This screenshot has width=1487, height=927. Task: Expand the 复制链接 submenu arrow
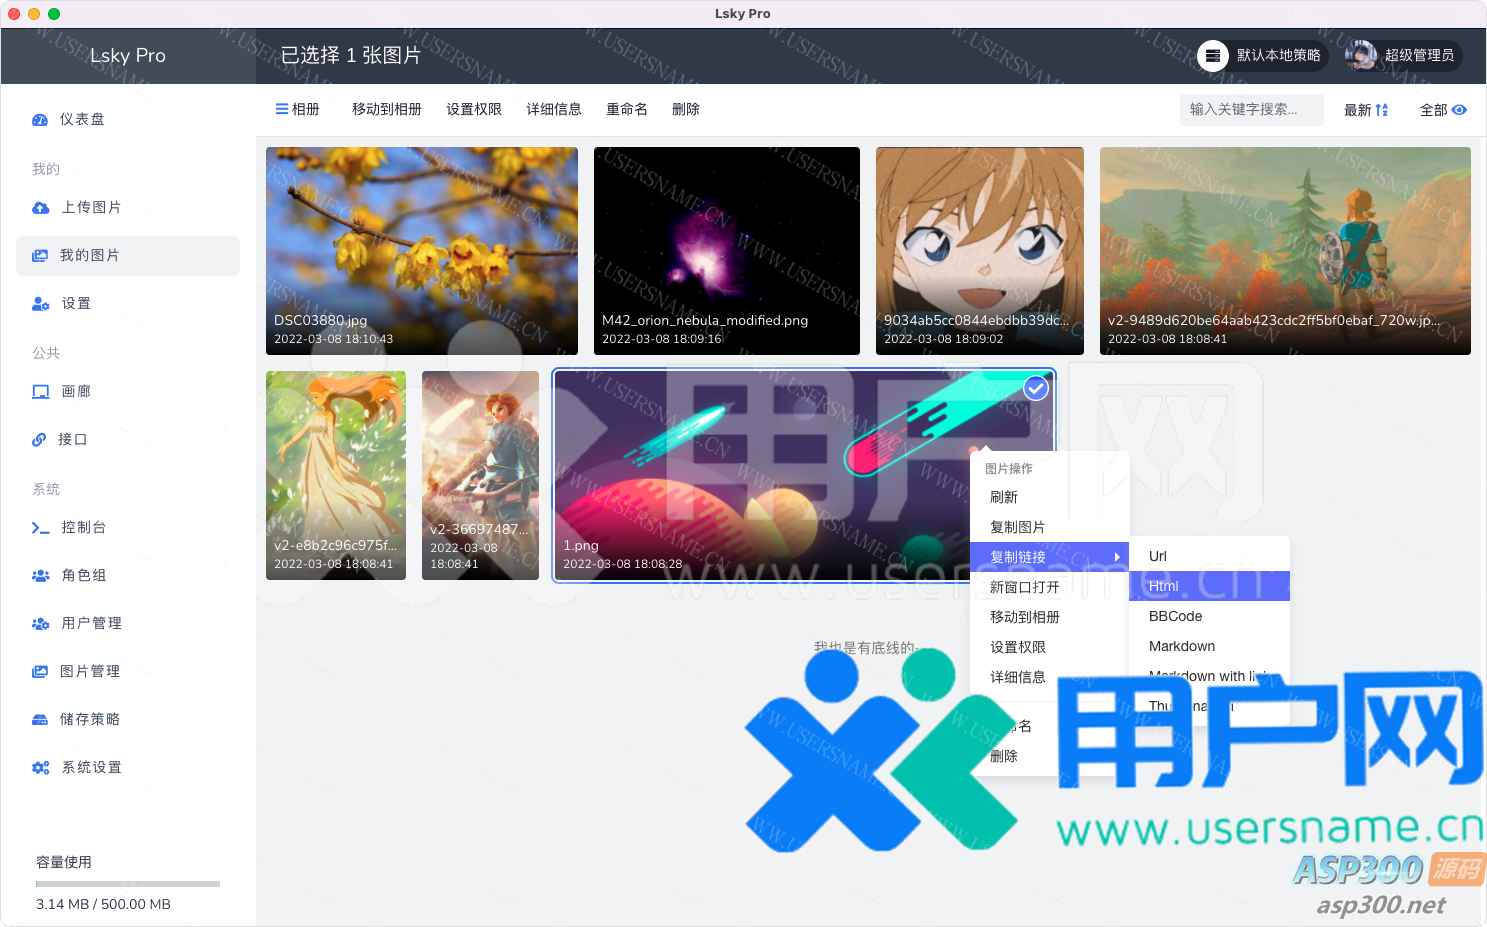[x=1117, y=557]
